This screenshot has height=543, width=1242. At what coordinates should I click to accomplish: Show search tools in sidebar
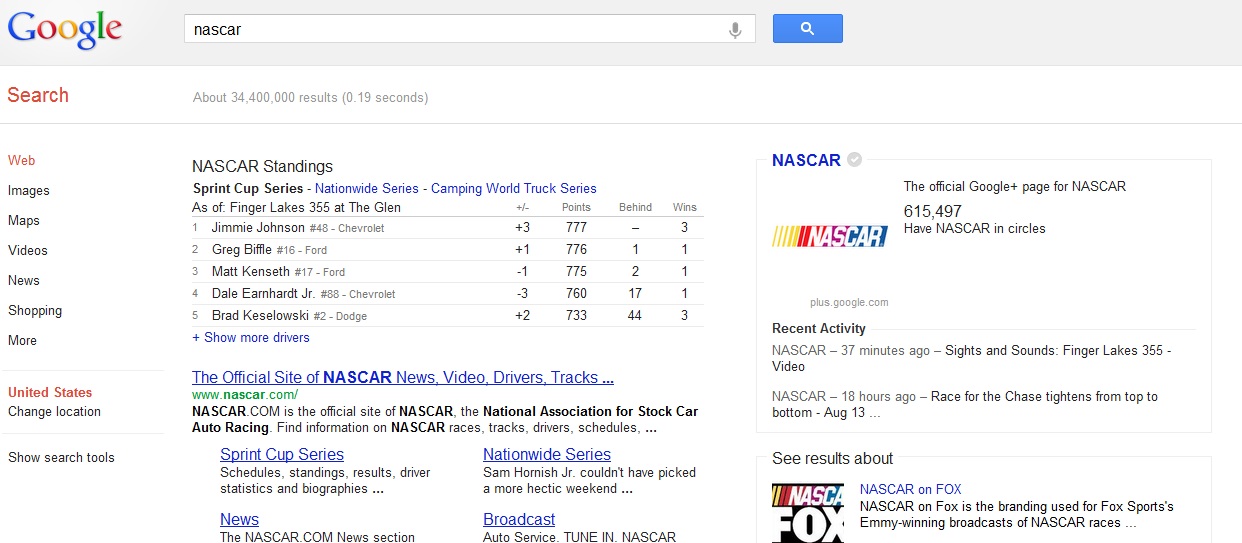pyautogui.click(x=61, y=457)
